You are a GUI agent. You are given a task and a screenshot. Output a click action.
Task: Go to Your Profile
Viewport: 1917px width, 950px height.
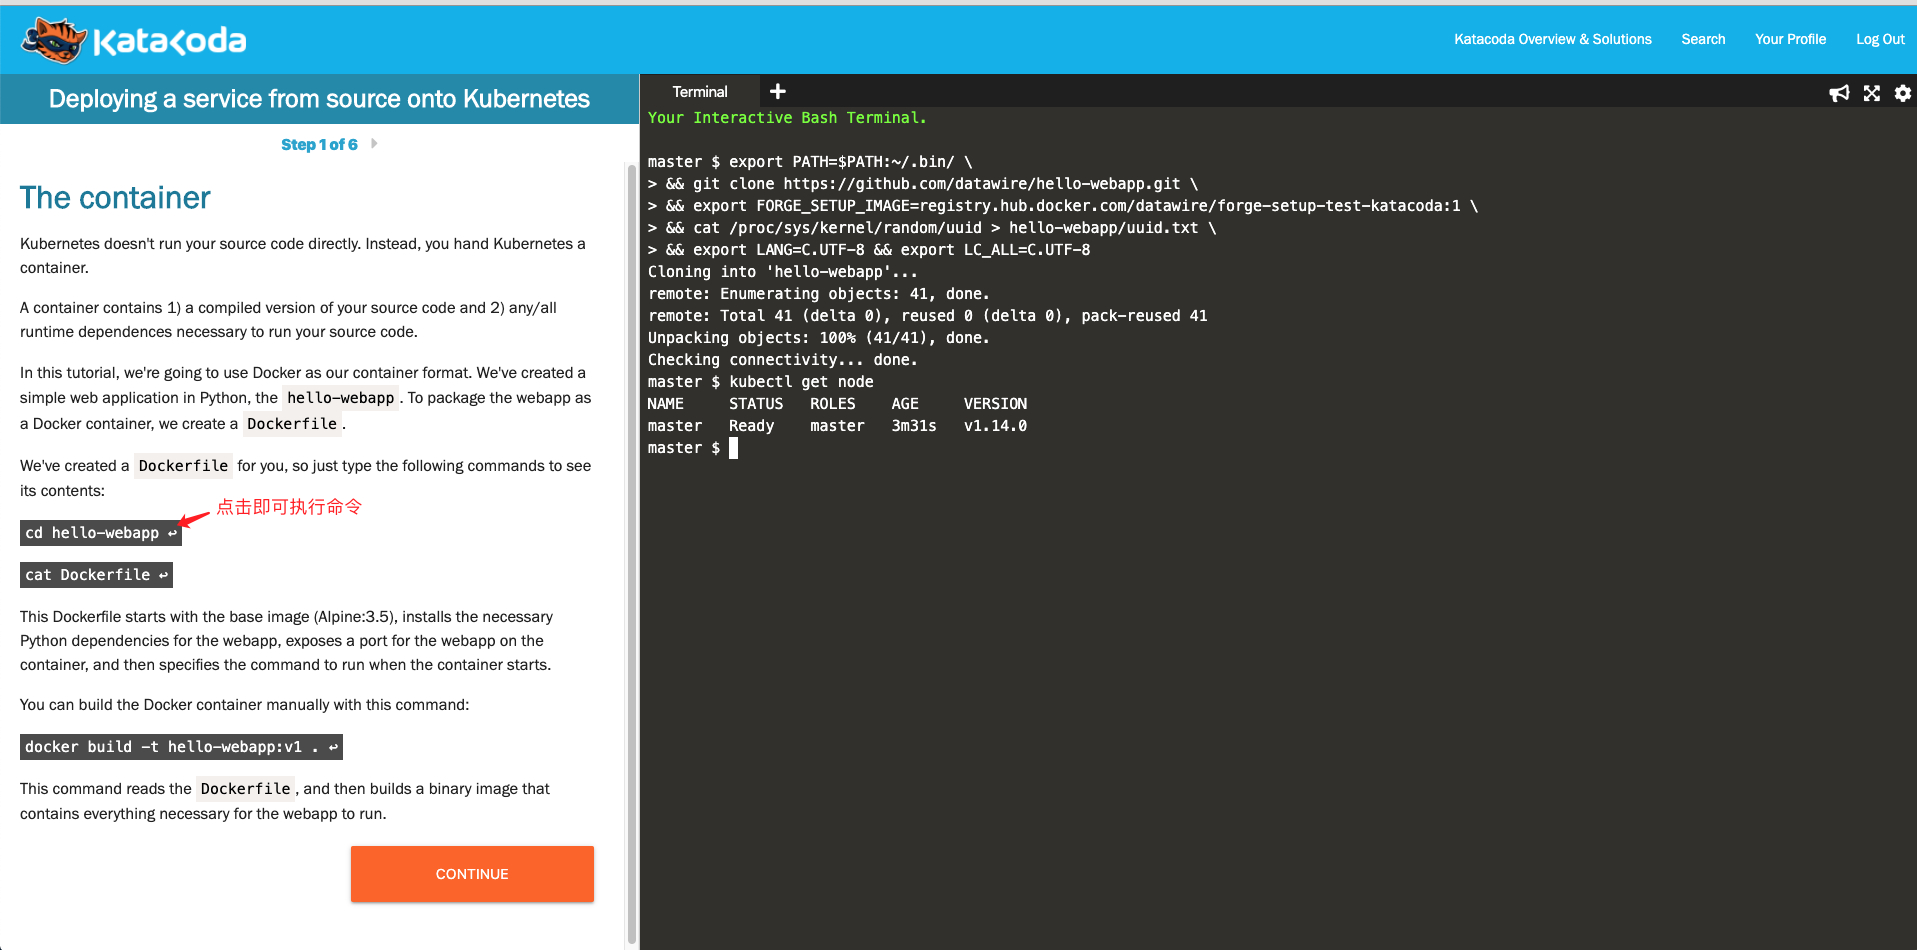(1789, 39)
